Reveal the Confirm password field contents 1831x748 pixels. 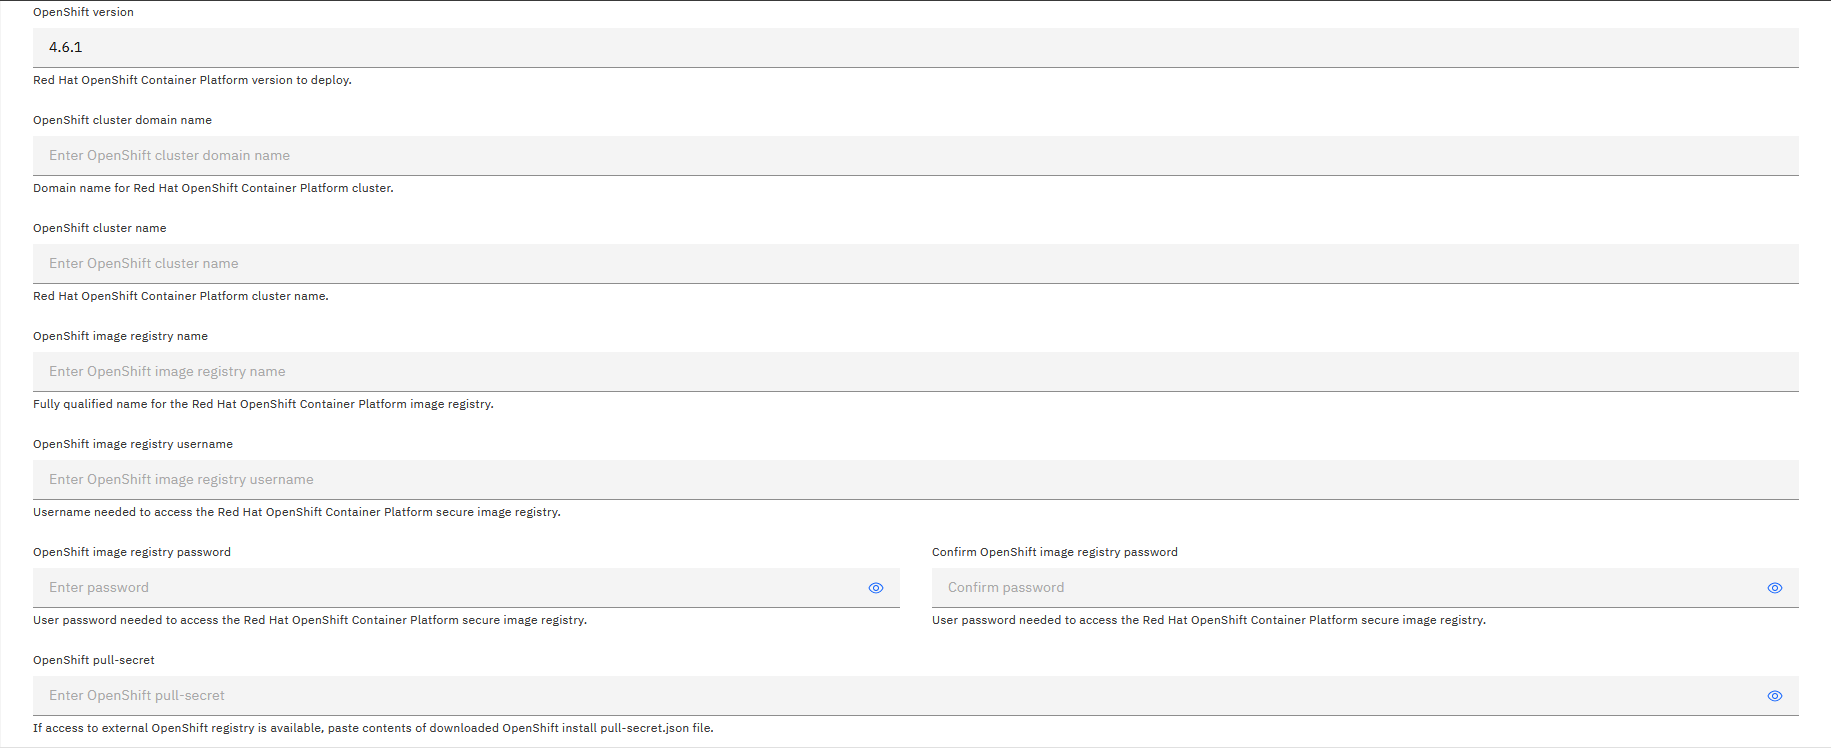coord(1775,588)
